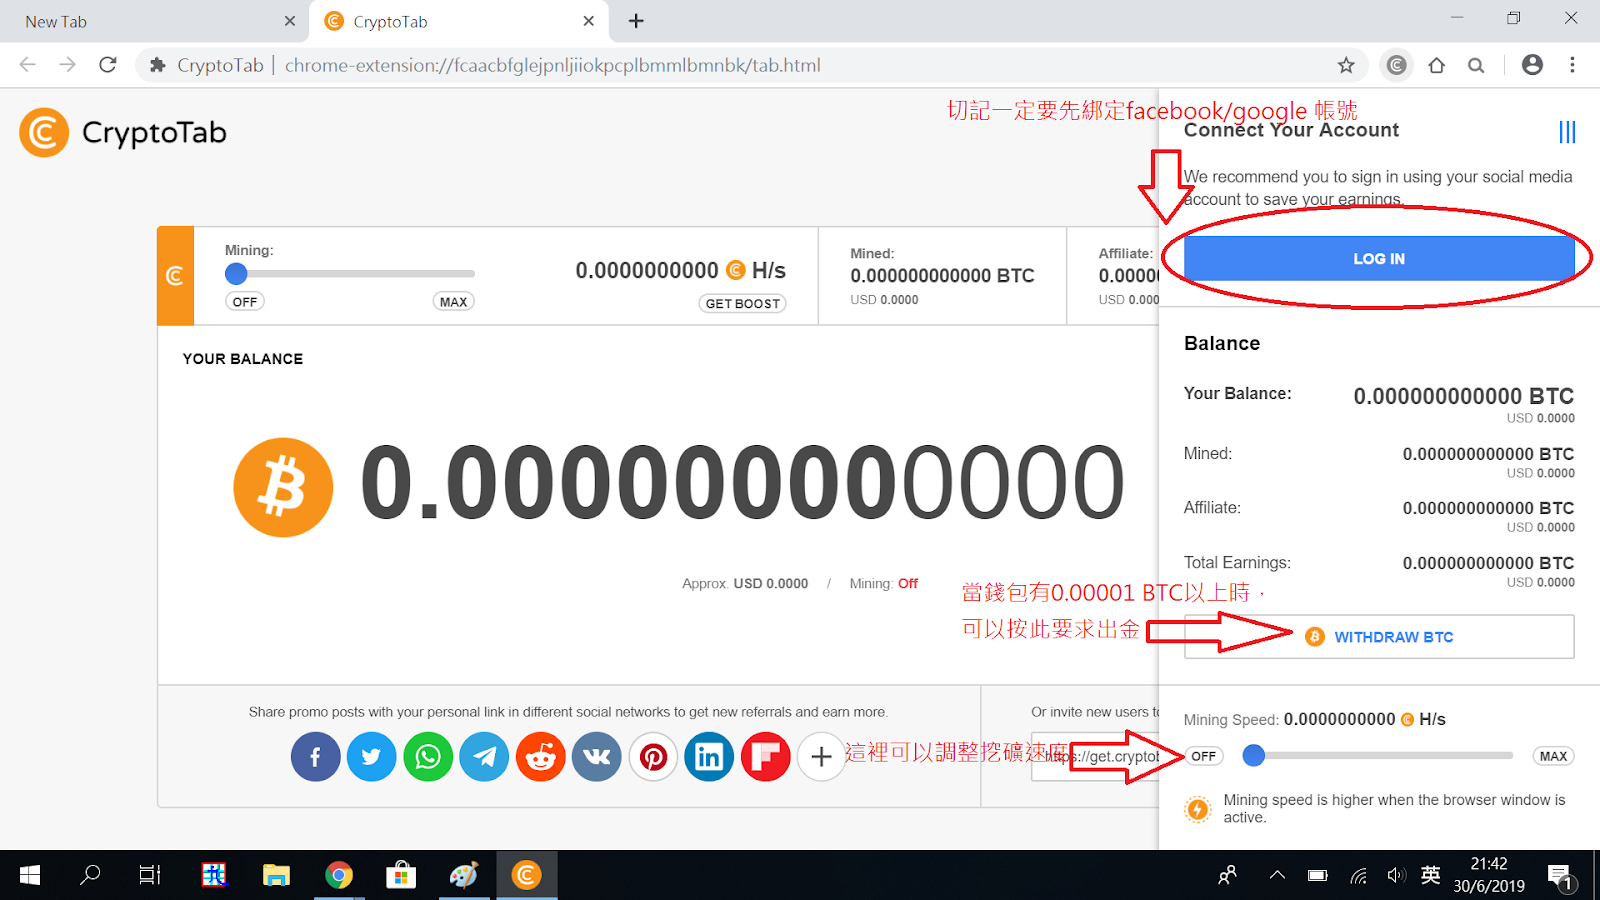Viewport: 1600px width, 900px height.
Task: Click the browser address bar URL
Action: pos(552,65)
